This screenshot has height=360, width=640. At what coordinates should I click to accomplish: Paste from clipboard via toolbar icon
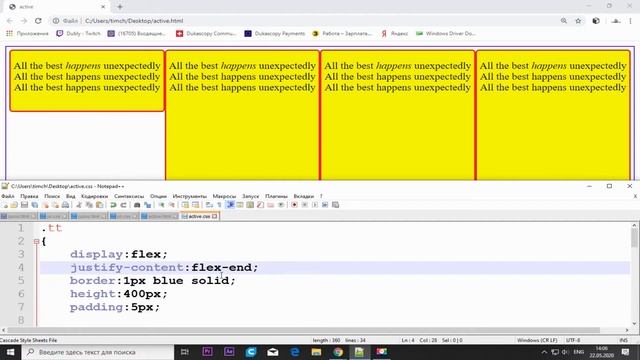click(99, 205)
